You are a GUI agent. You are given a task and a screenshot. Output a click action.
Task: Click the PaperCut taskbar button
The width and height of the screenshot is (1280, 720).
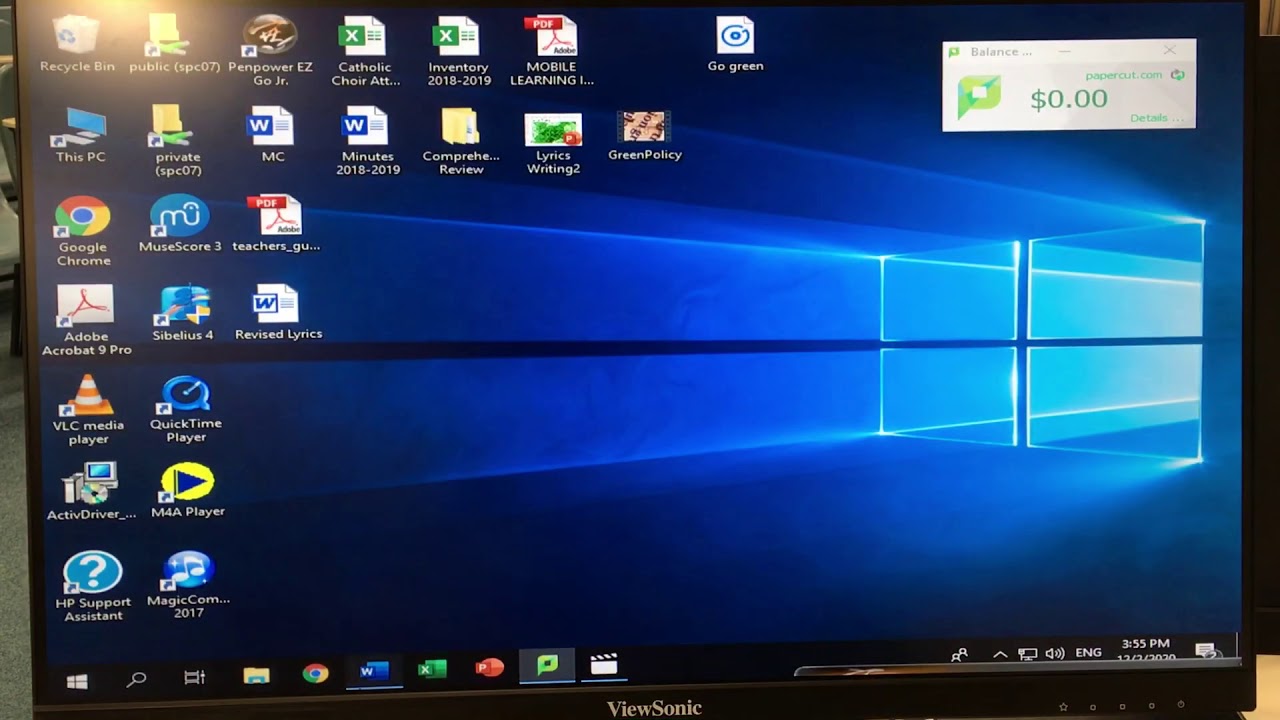(547, 665)
